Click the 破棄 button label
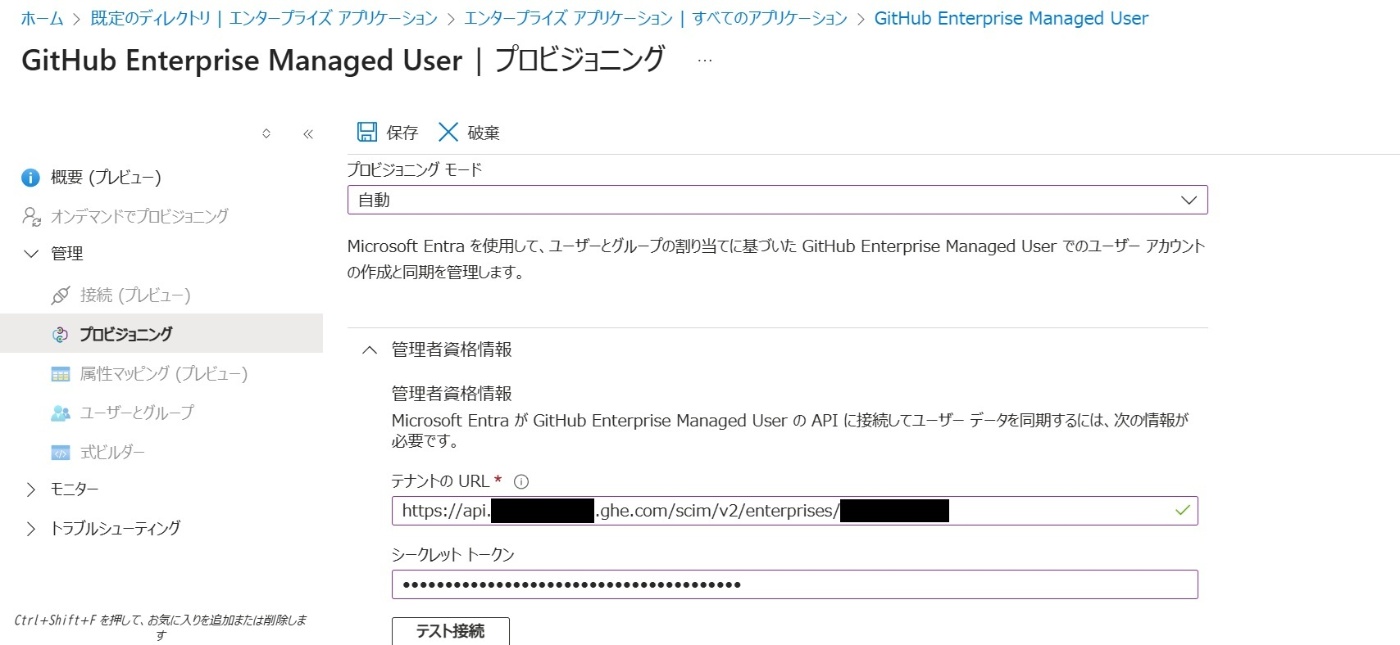 tap(483, 132)
